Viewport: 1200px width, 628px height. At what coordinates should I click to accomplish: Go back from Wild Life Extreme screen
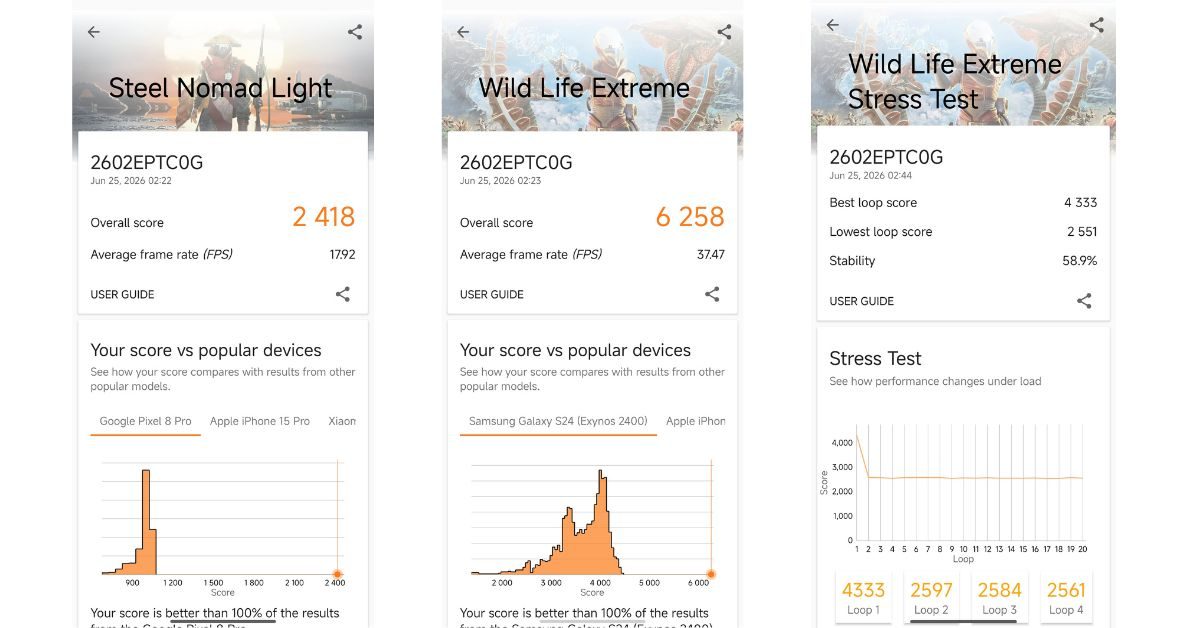463,32
